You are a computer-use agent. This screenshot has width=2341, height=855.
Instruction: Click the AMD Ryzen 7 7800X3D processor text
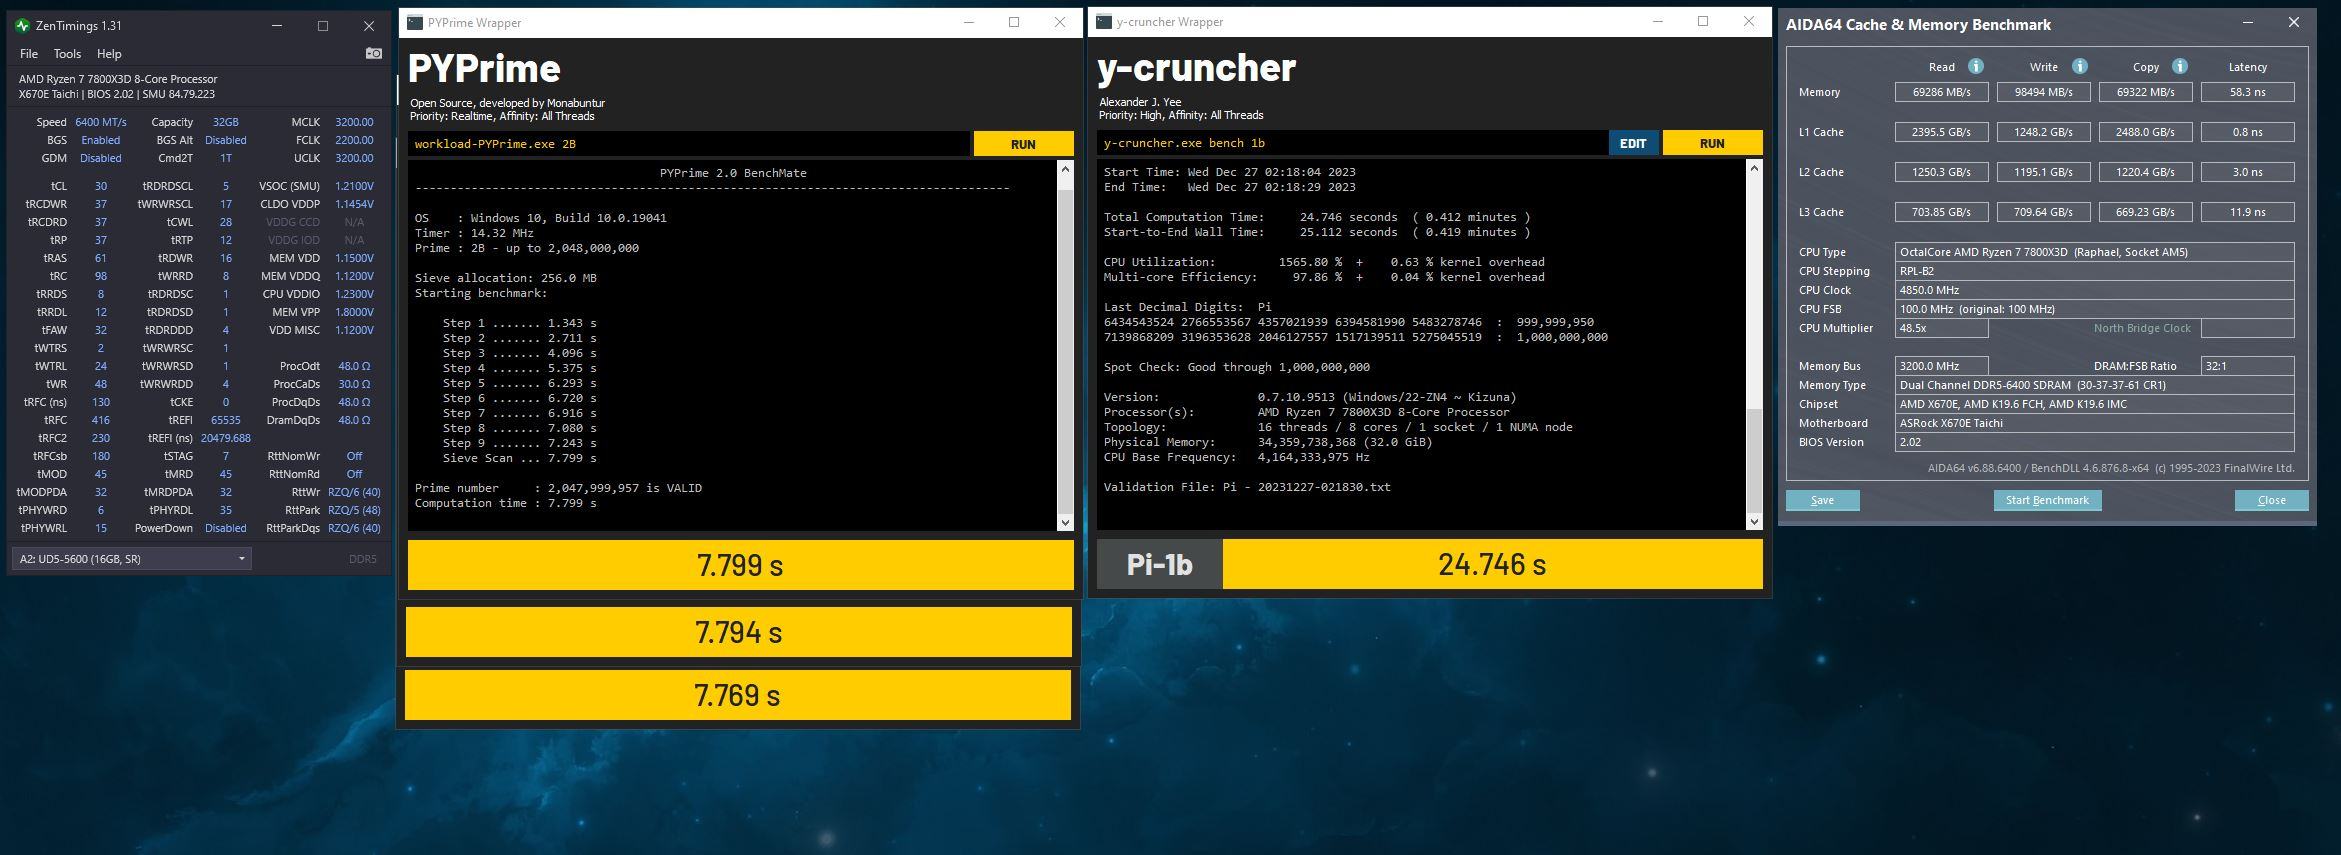tap(118, 79)
